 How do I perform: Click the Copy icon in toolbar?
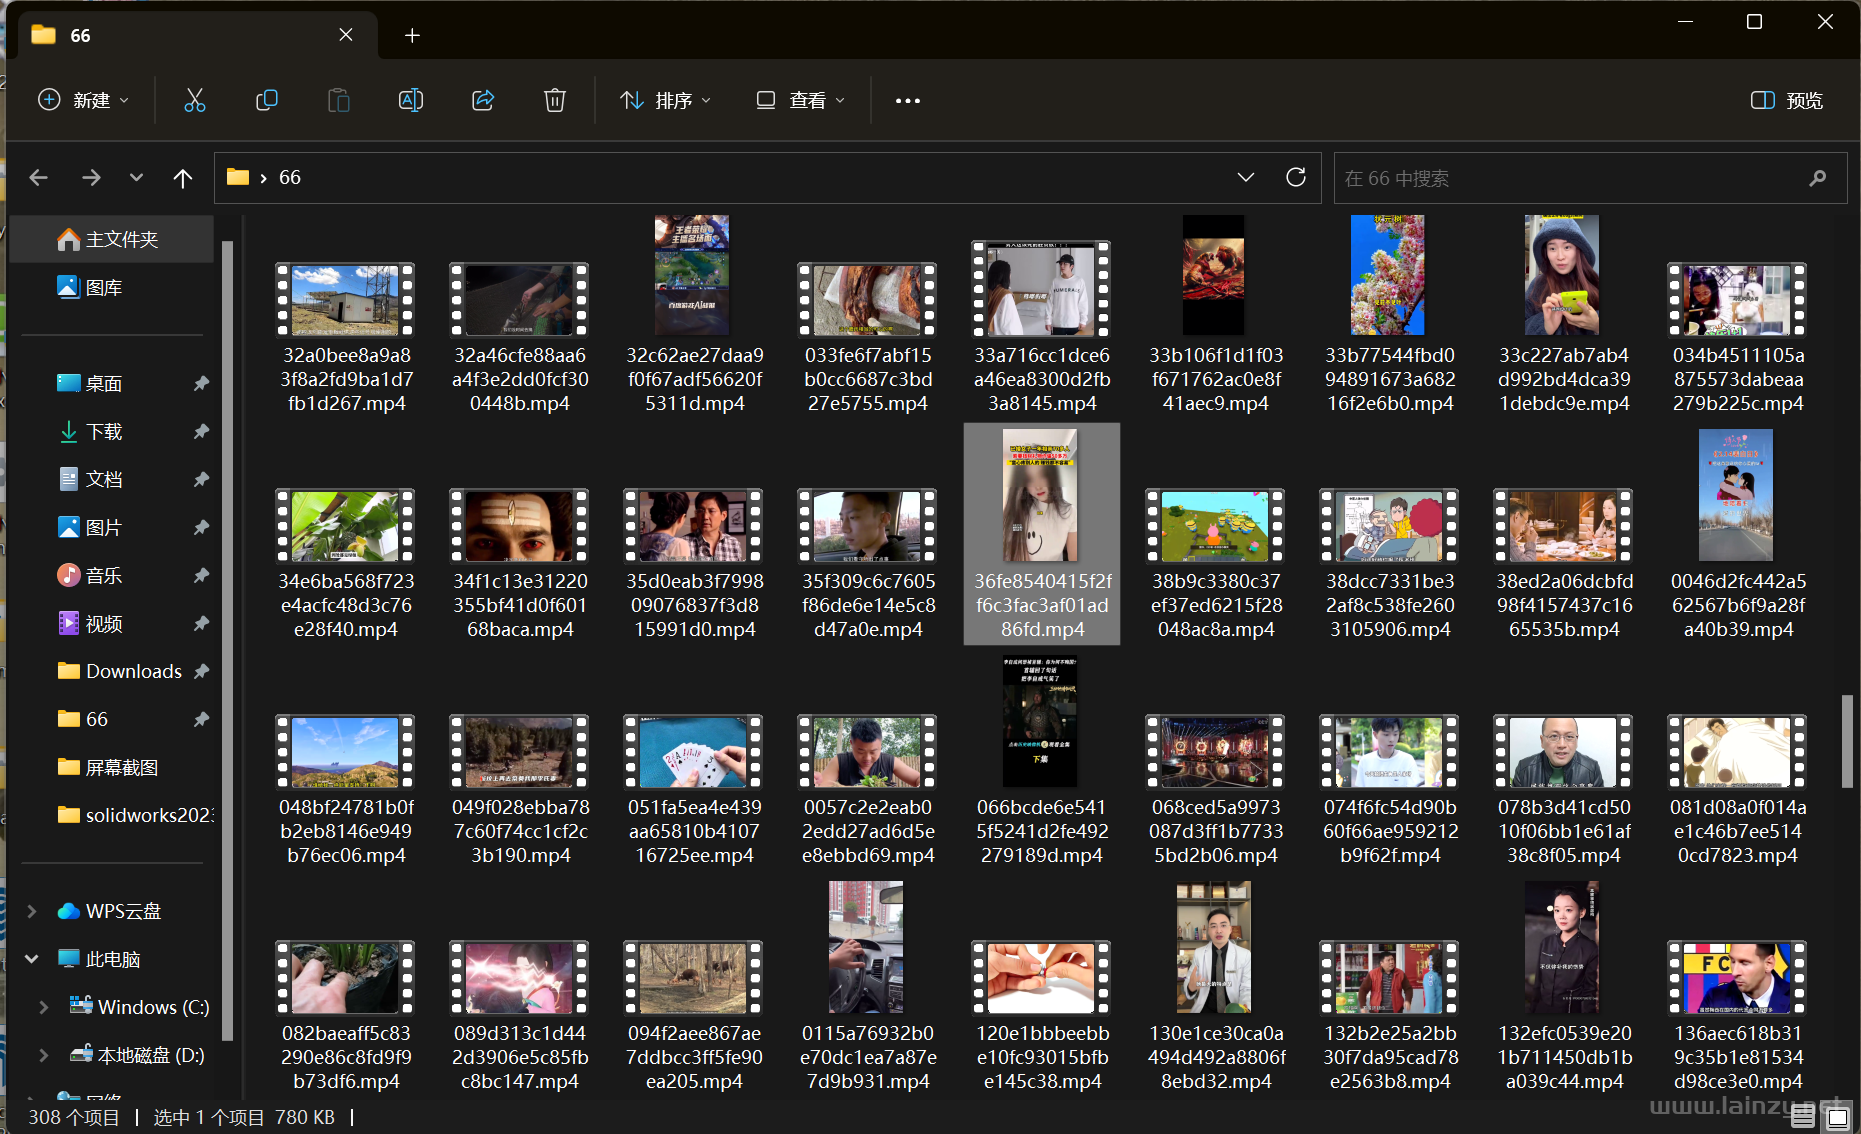(x=266, y=100)
